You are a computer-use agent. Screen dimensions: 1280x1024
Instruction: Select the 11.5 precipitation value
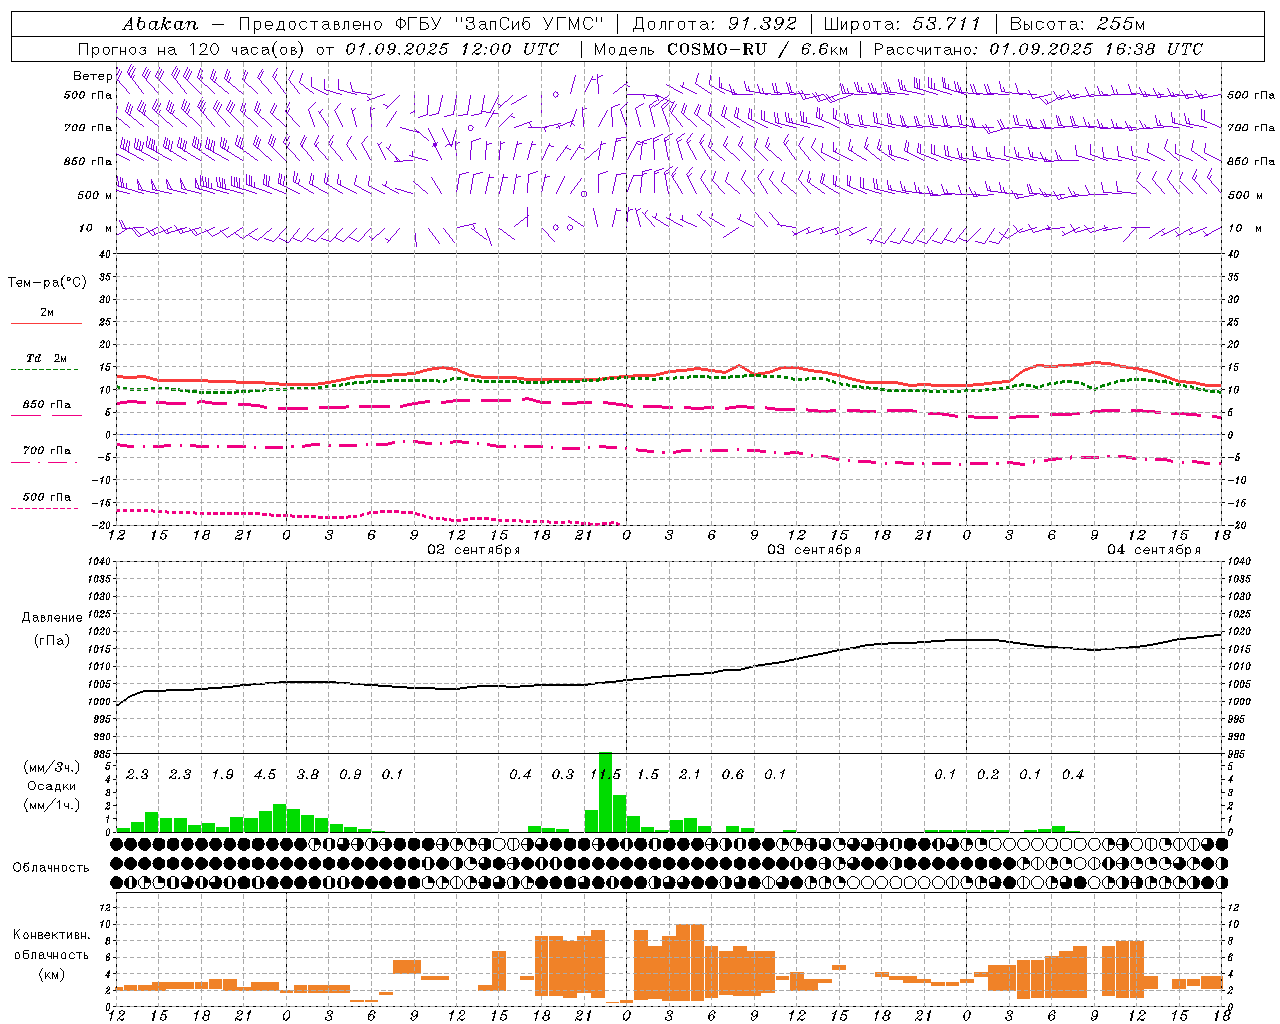[x=606, y=775]
